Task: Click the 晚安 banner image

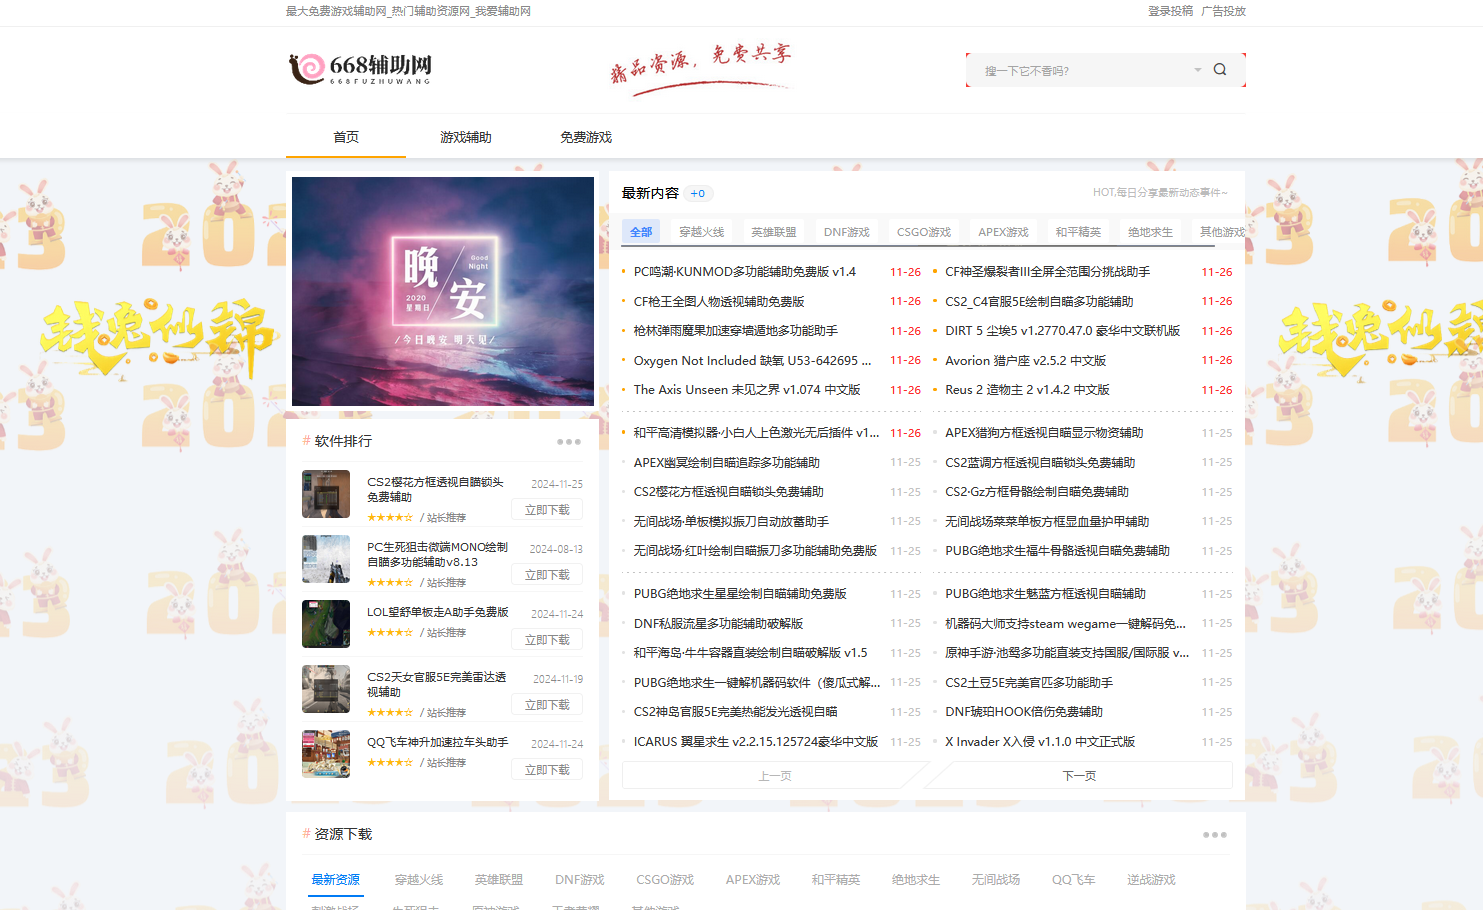Action: [x=443, y=291]
